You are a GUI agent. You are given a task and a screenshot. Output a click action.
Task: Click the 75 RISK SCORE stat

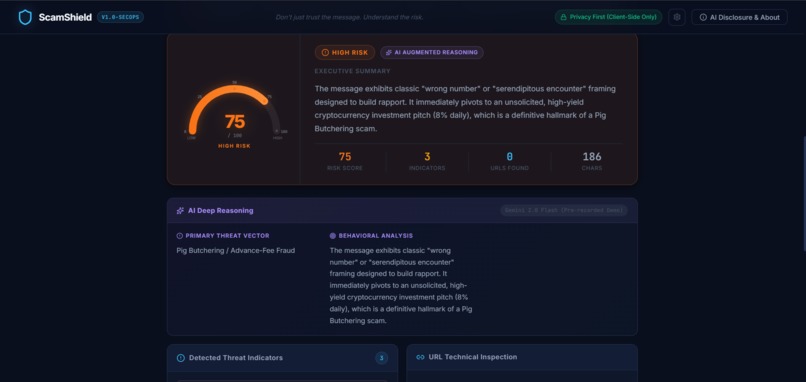point(345,161)
